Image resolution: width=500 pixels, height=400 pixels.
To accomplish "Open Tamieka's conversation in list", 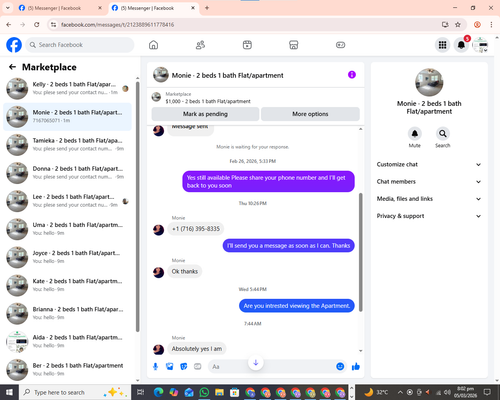I will pyautogui.click(x=67, y=145).
